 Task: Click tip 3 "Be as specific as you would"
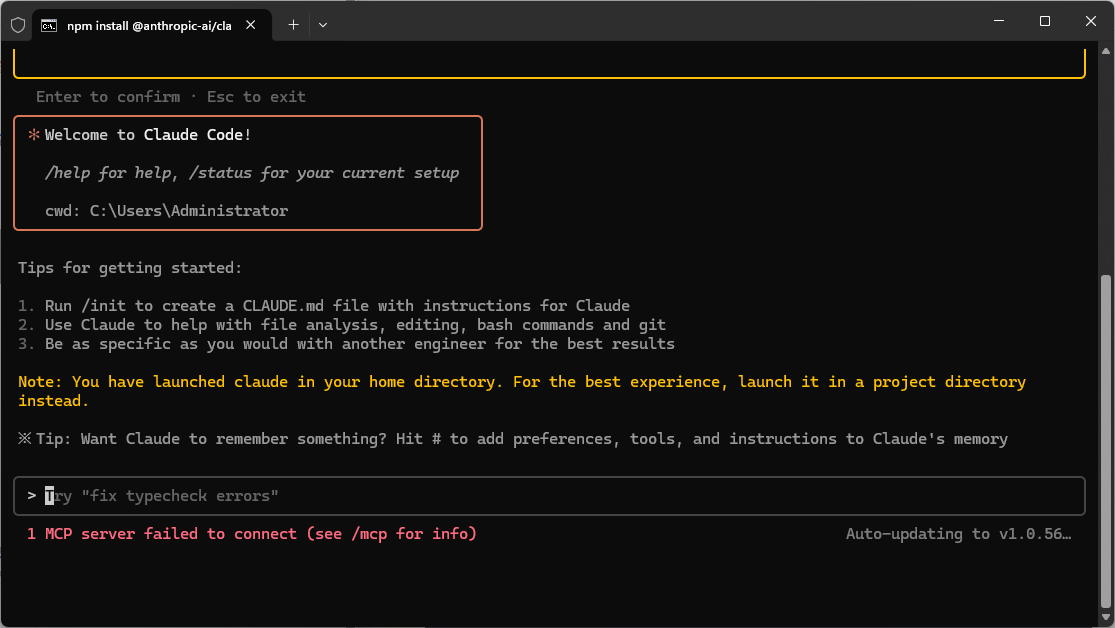click(x=346, y=344)
